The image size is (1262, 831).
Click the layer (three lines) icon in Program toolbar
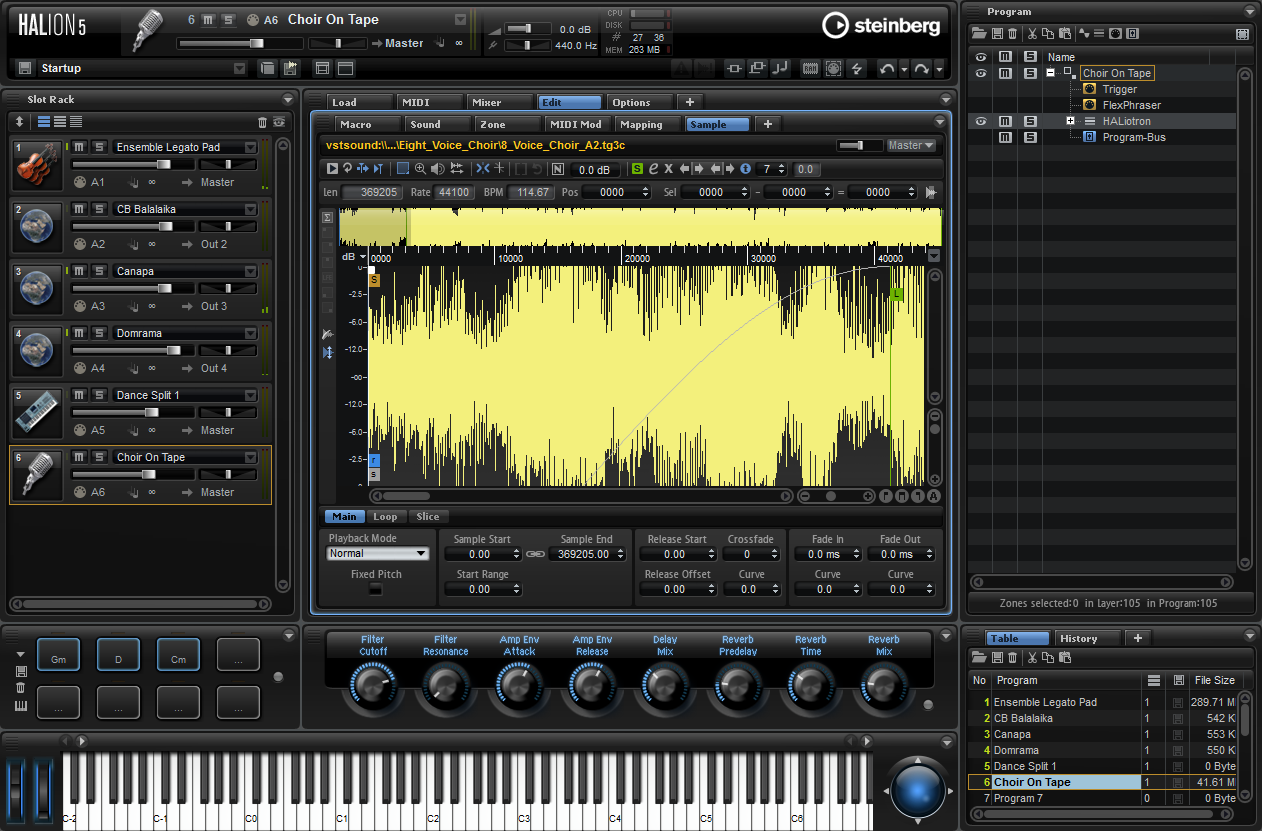[x=1099, y=34]
